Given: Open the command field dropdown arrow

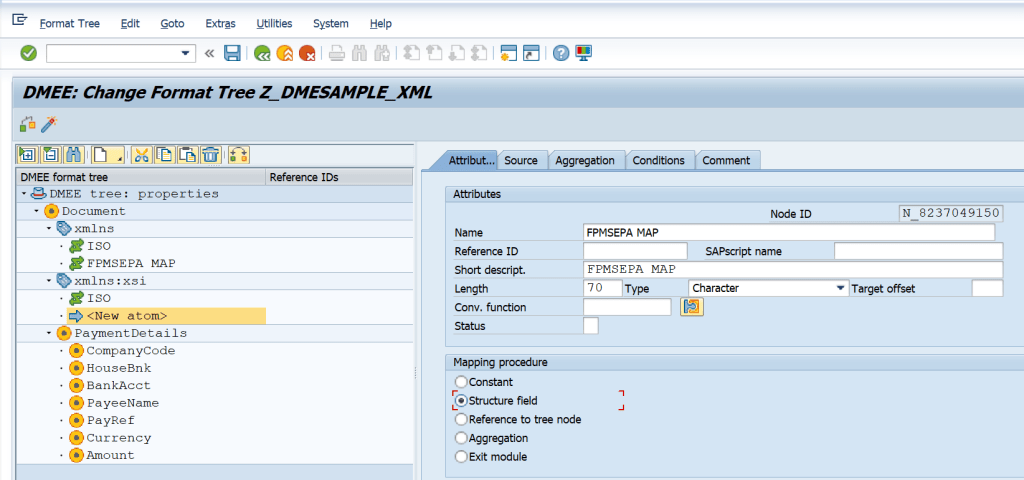Looking at the screenshot, I should (186, 54).
